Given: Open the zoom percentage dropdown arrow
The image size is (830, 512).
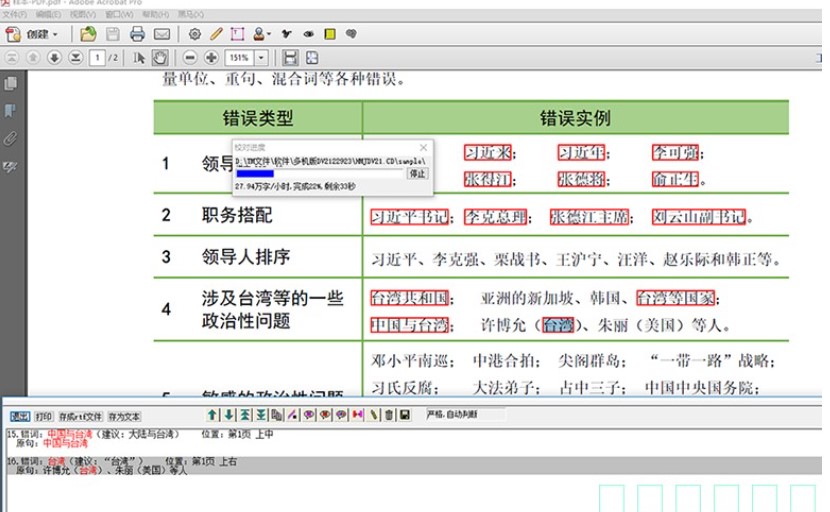Looking at the screenshot, I should click(261, 57).
